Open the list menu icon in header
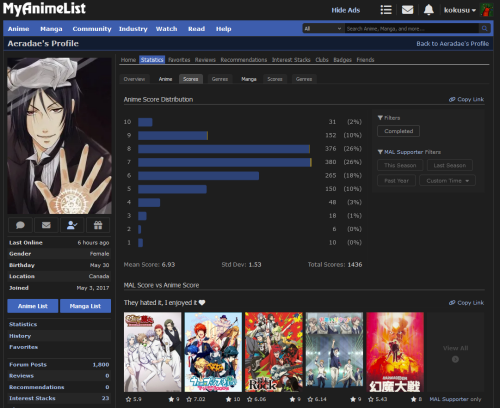Screen dimensions: 500x408 [386, 10]
